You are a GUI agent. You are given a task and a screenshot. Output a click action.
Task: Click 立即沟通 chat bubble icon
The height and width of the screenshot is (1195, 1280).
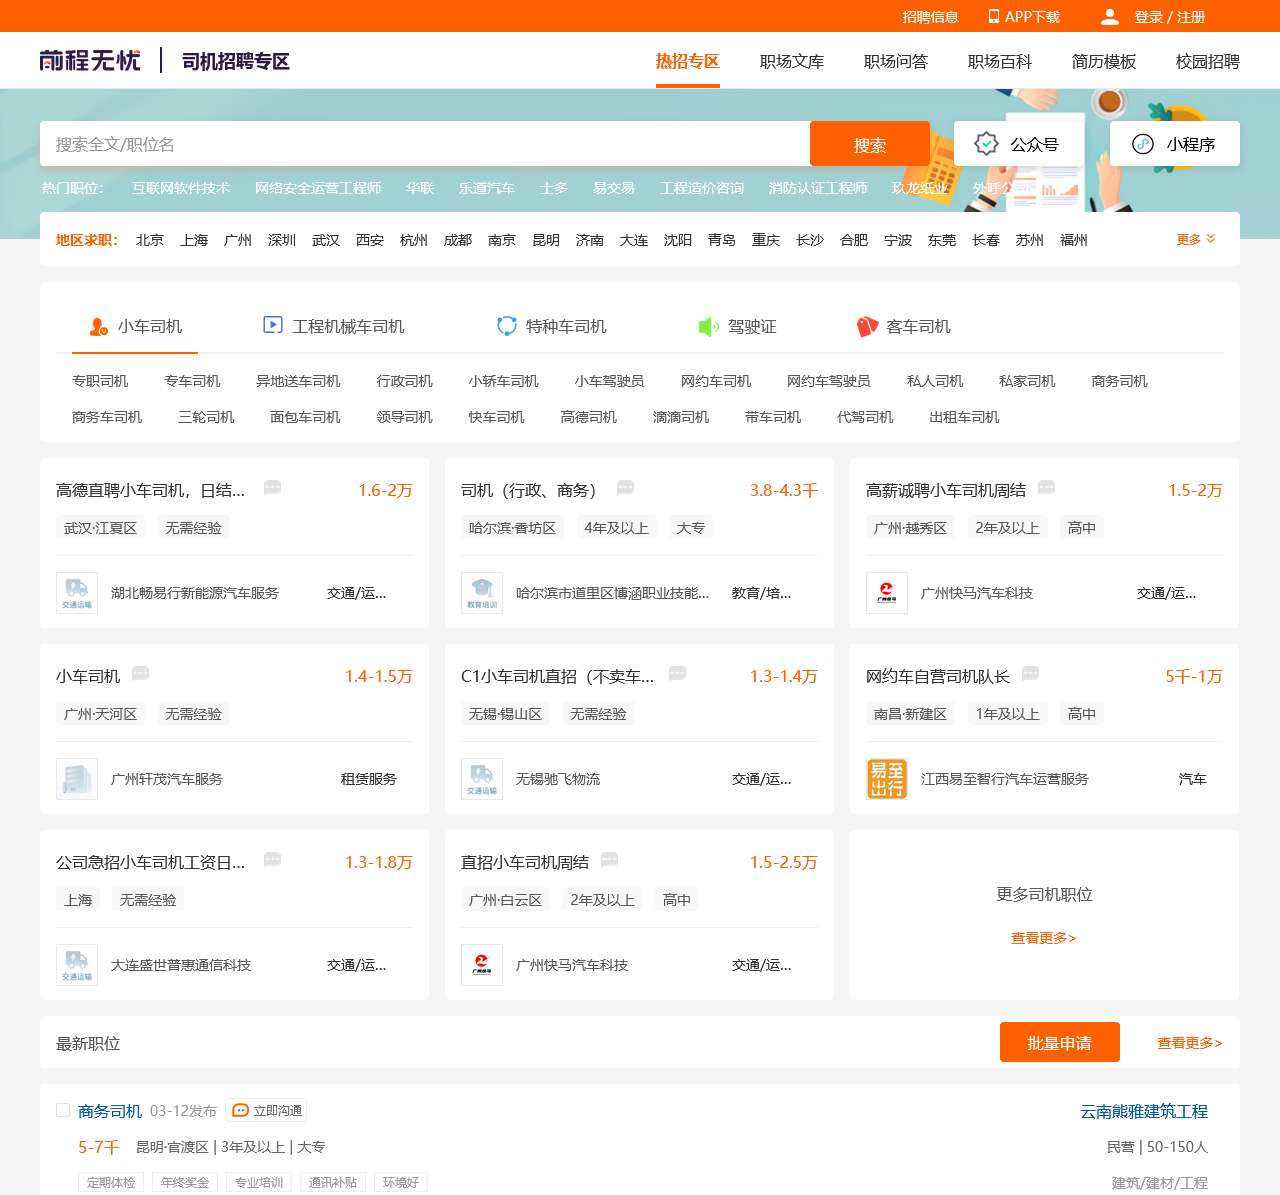[x=240, y=1110]
